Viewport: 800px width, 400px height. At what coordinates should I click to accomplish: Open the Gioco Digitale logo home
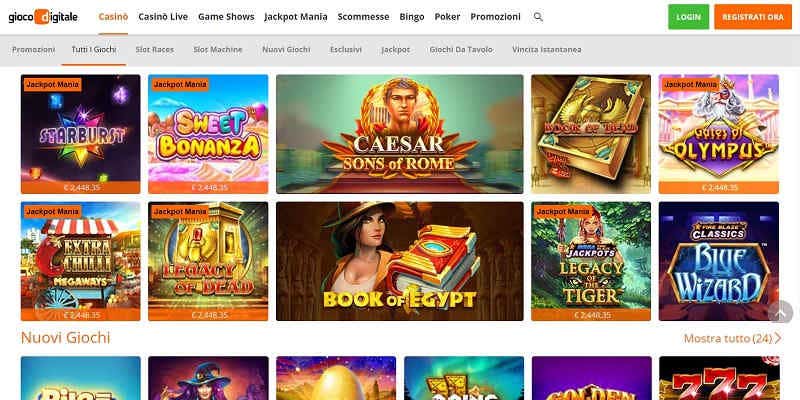pyautogui.click(x=43, y=17)
